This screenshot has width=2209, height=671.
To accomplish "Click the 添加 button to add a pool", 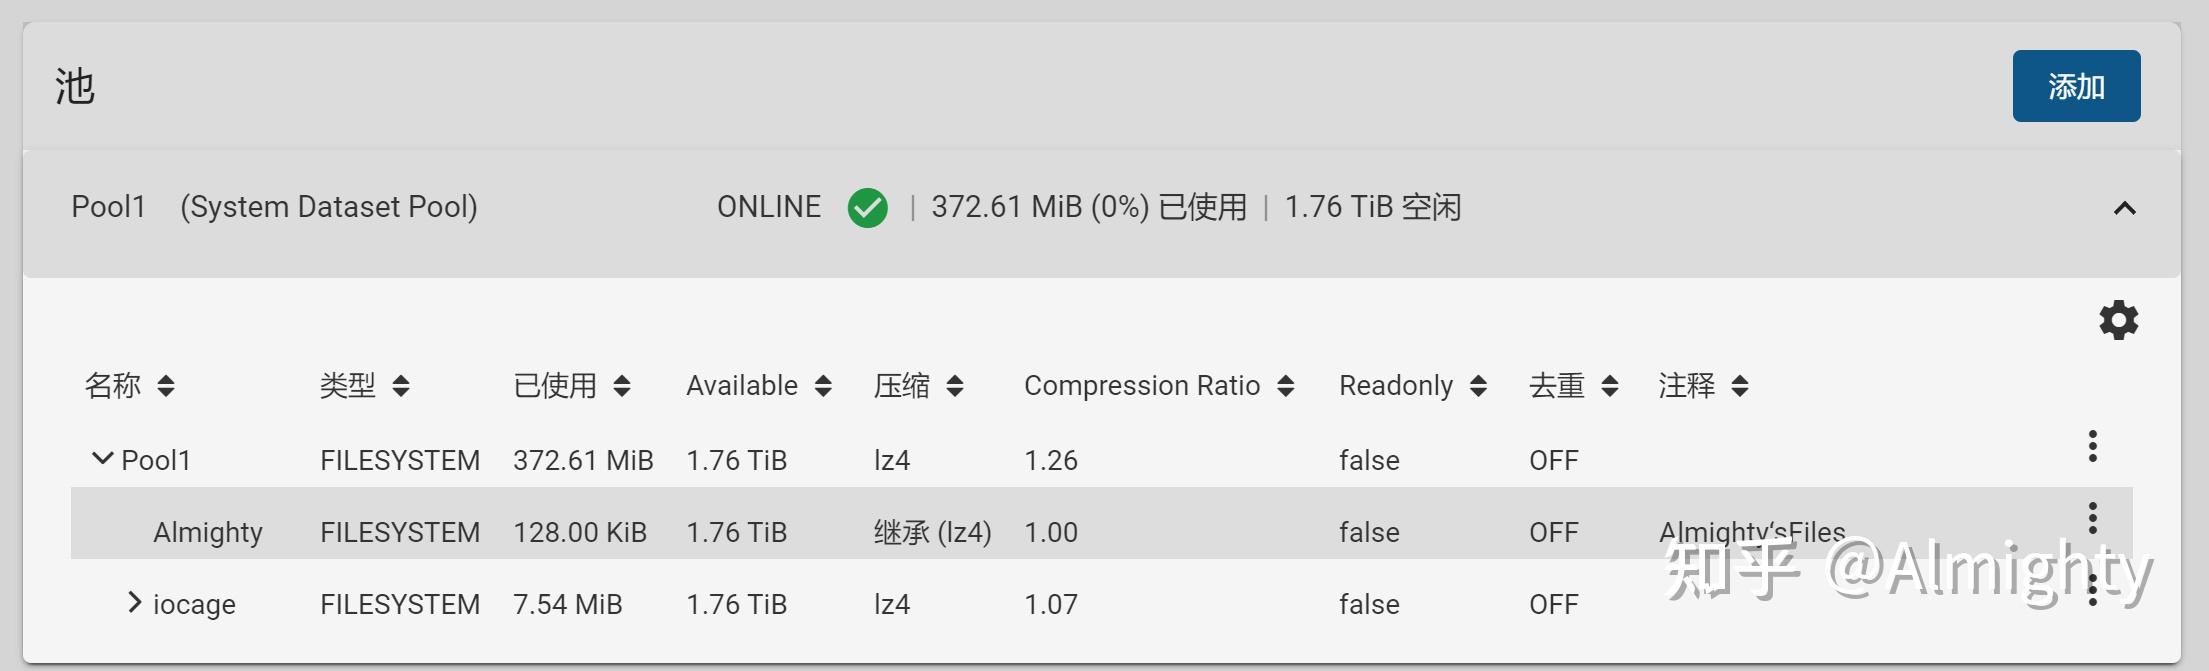I will [x=2076, y=86].
